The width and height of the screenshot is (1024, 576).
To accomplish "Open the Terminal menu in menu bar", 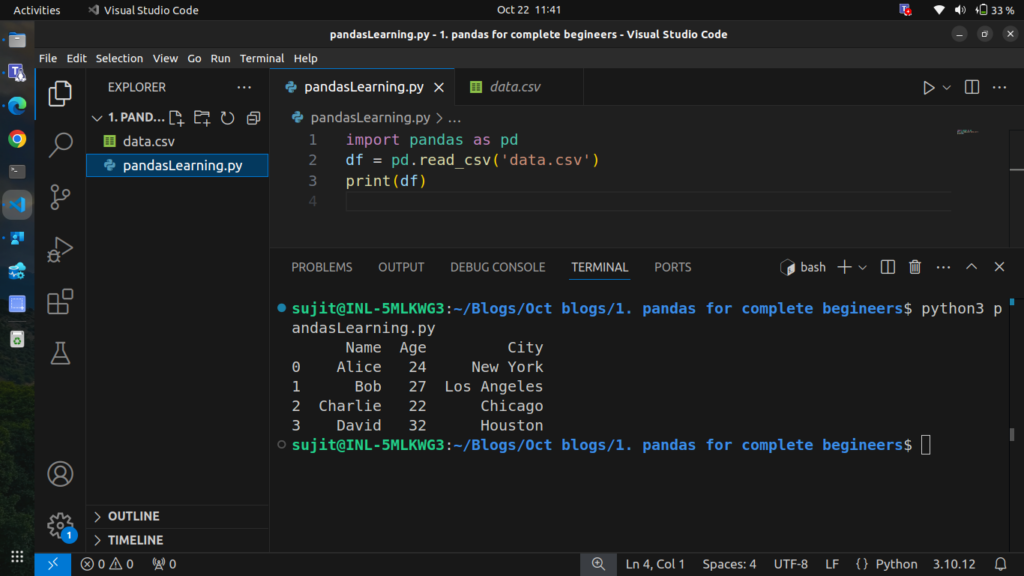I will pyautogui.click(x=261, y=58).
